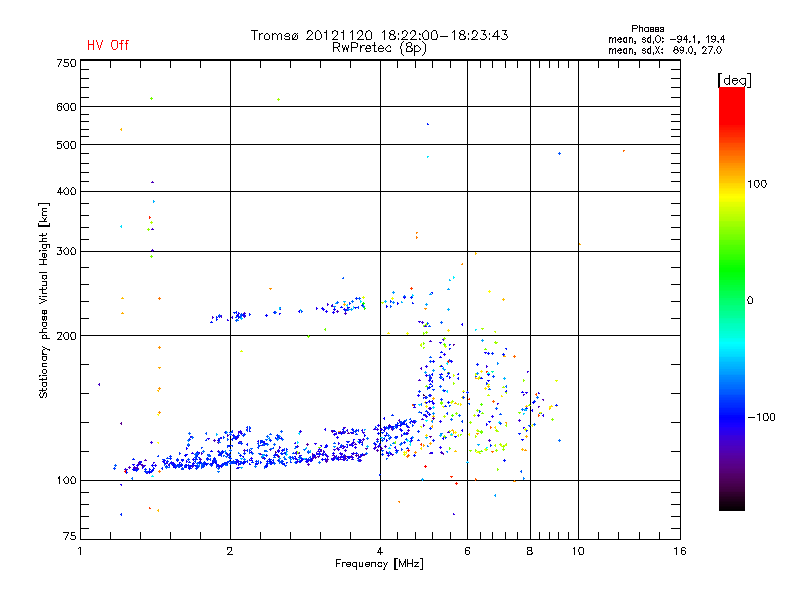Click y-axis tick label "500"
The width and height of the screenshot is (800, 600).
[67, 145]
